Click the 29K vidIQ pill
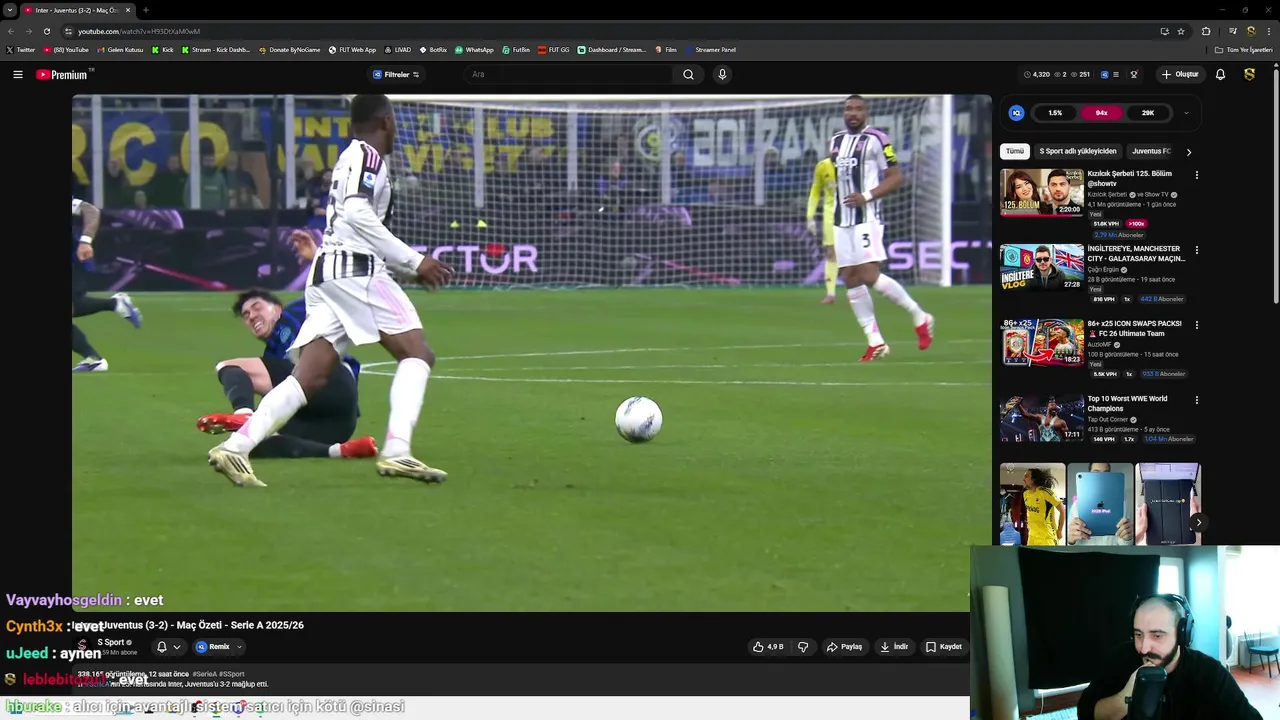 (x=1148, y=113)
